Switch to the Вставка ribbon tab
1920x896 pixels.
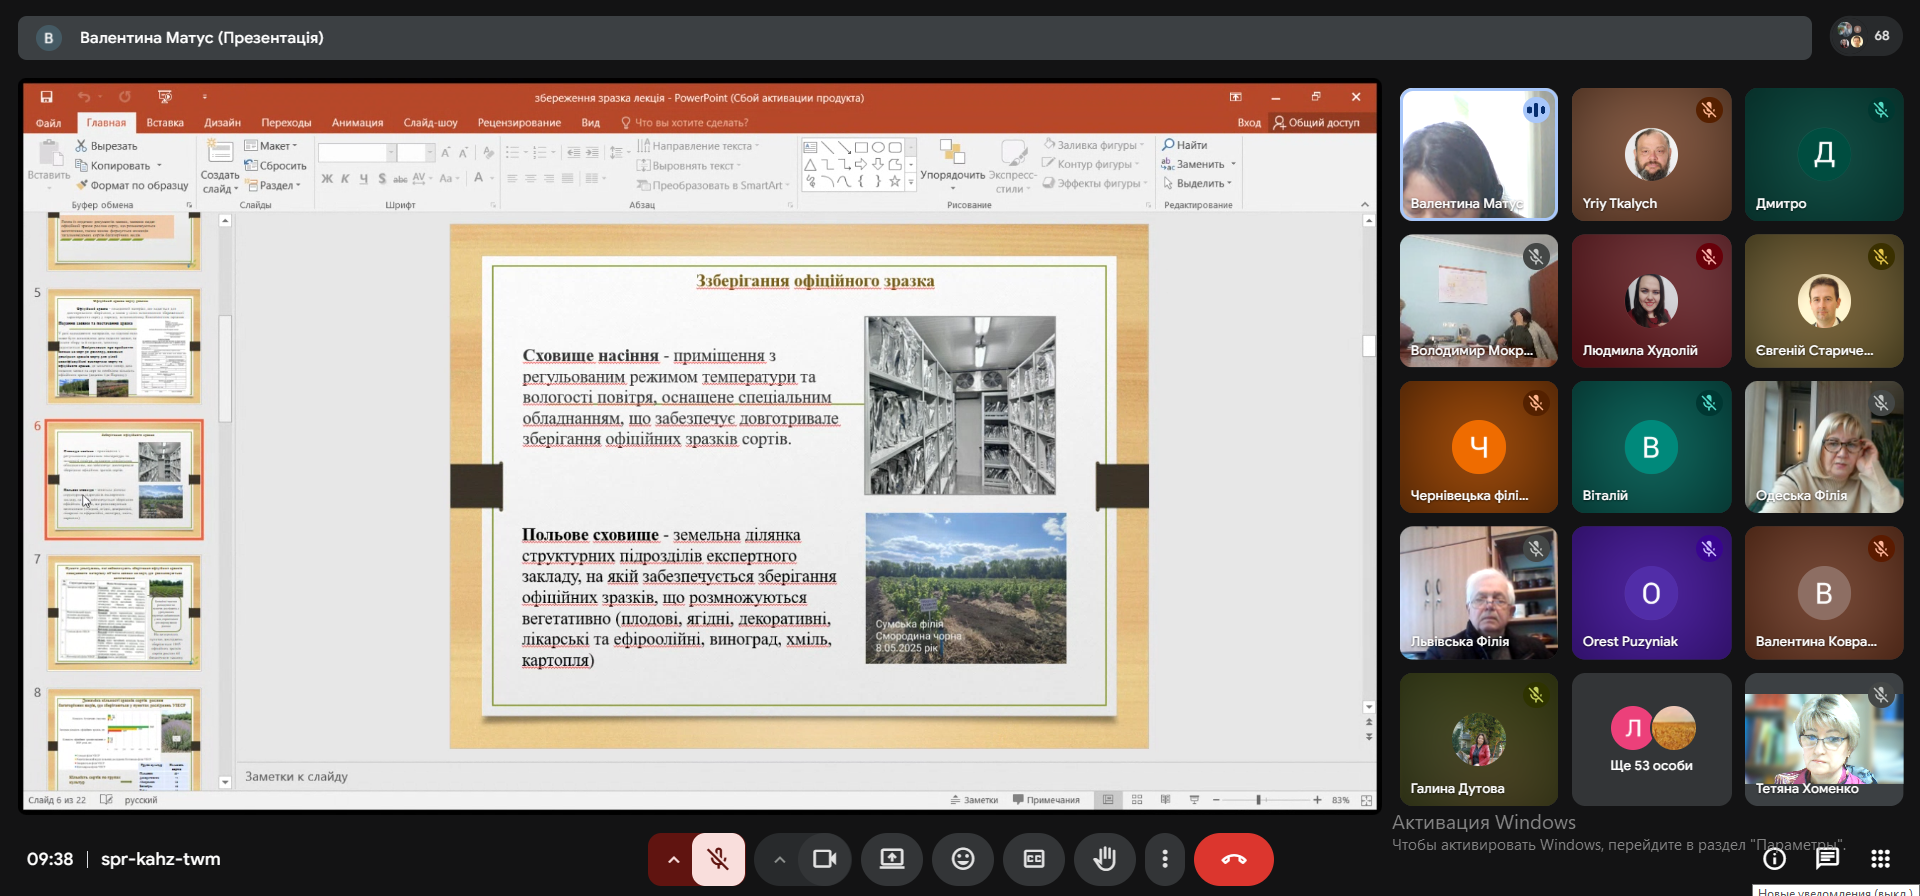(165, 123)
